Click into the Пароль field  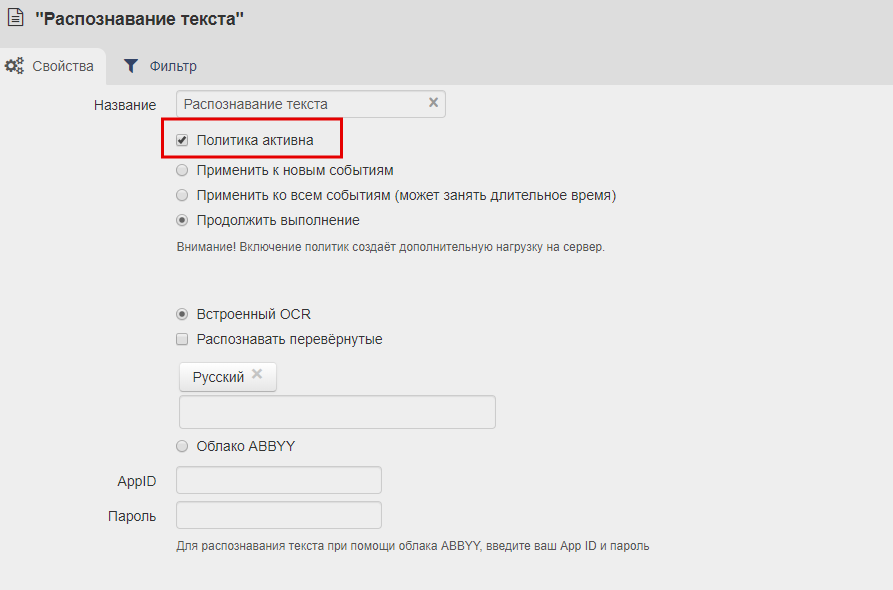pyautogui.click(x=278, y=515)
